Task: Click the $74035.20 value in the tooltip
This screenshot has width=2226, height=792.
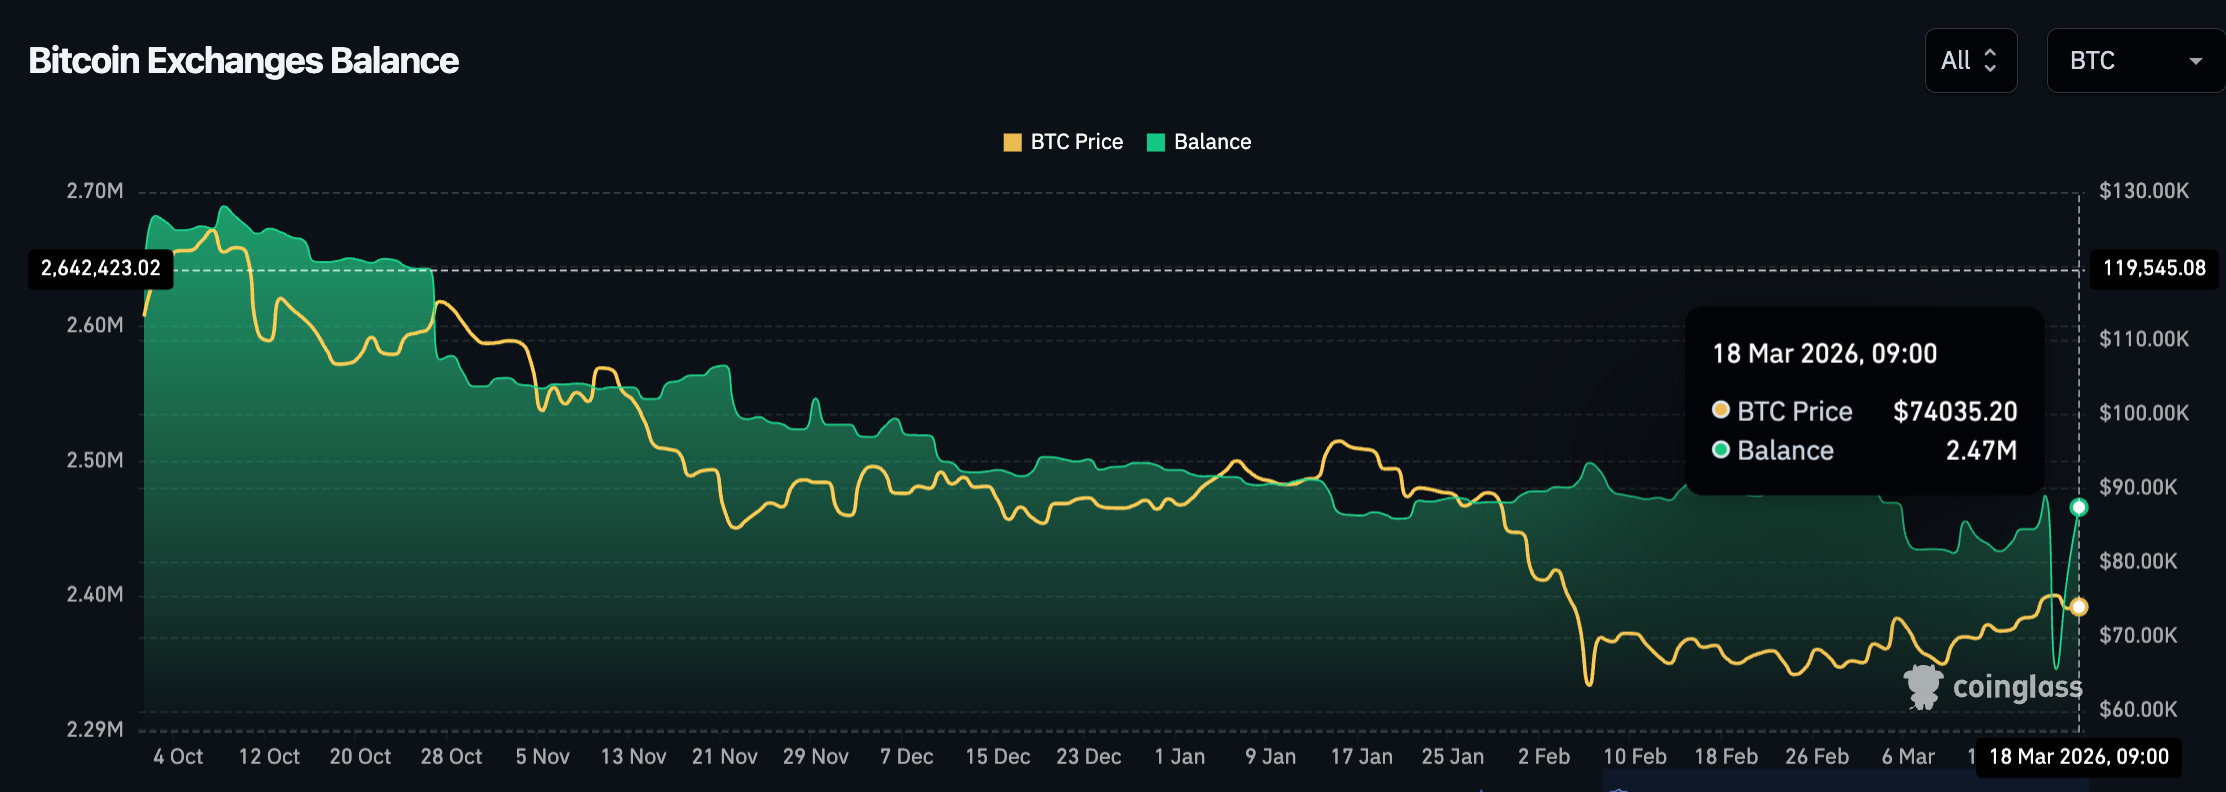Action: click(x=1954, y=411)
